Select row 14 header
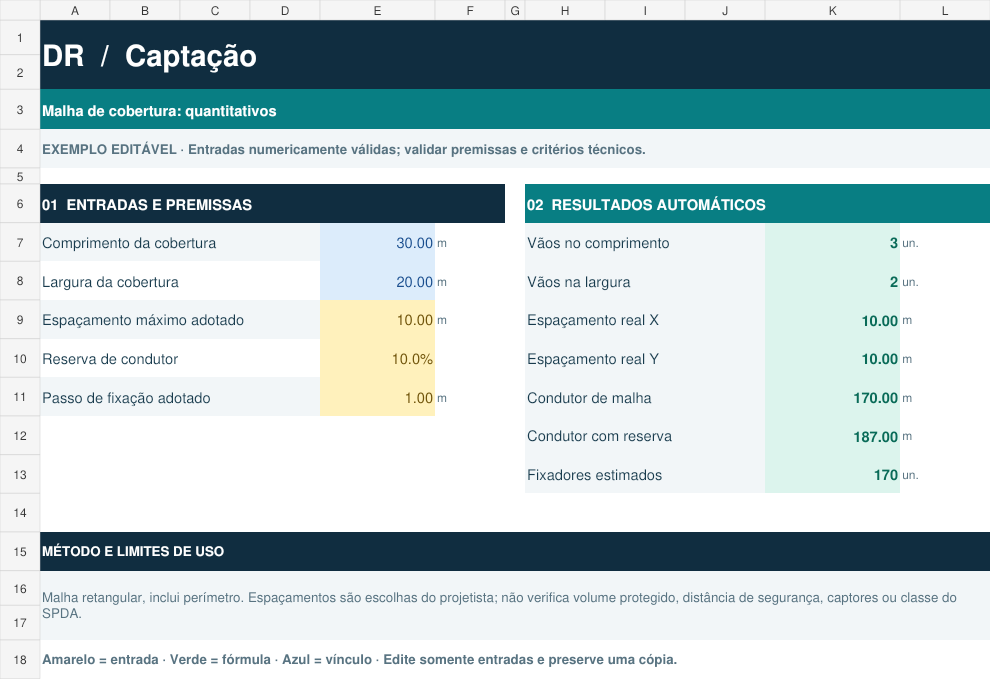The height and width of the screenshot is (679, 990). click(20, 513)
